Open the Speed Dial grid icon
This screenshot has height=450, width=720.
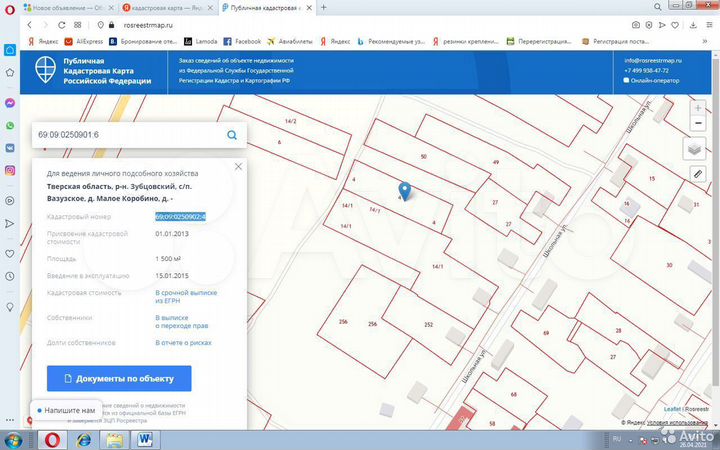[78, 25]
